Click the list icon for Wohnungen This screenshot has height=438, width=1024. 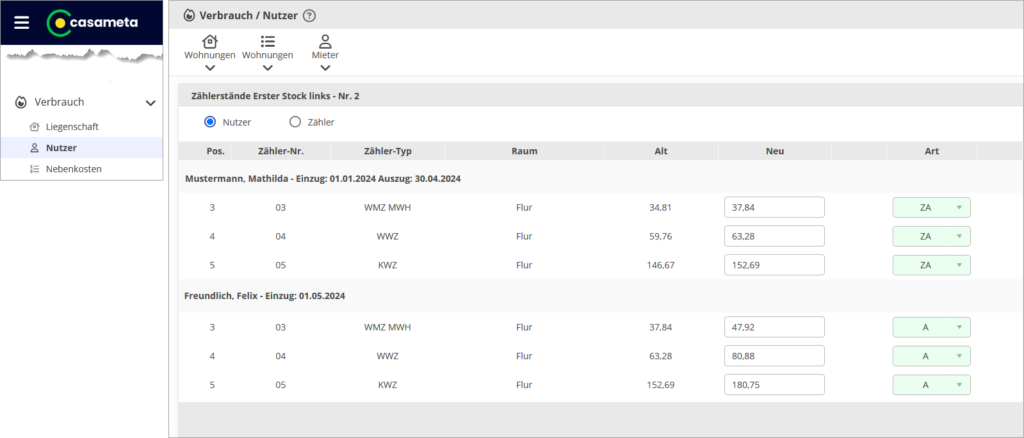[267, 41]
